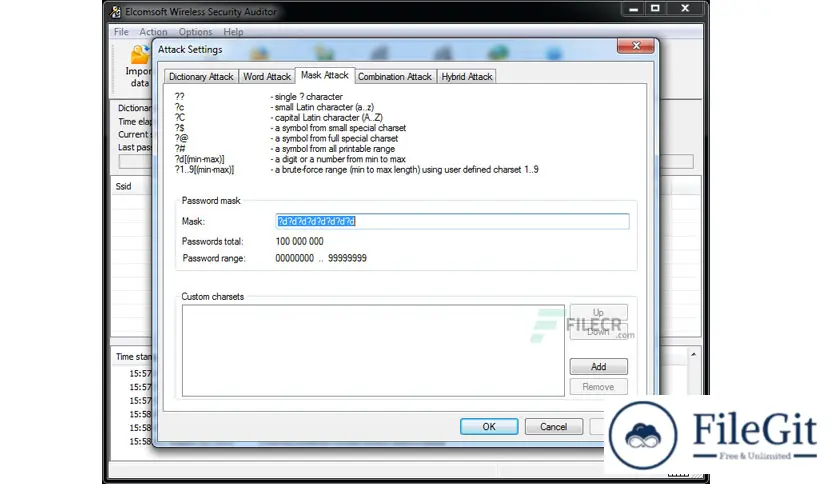Click the Remove charset button
This screenshot has width=836, height=484.
coord(598,387)
